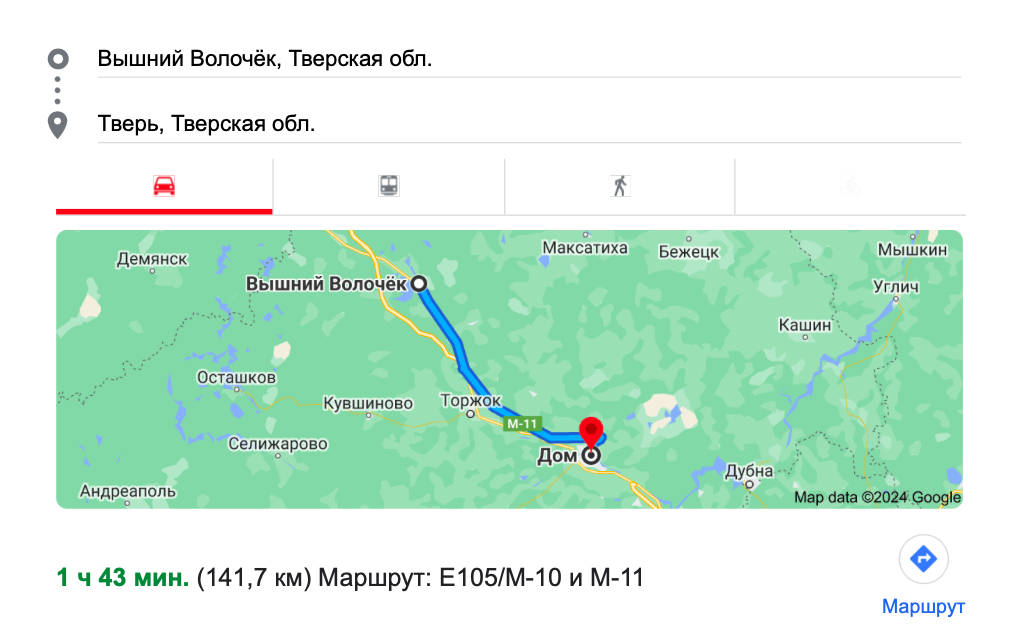Click the red destination marker on map

592,433
